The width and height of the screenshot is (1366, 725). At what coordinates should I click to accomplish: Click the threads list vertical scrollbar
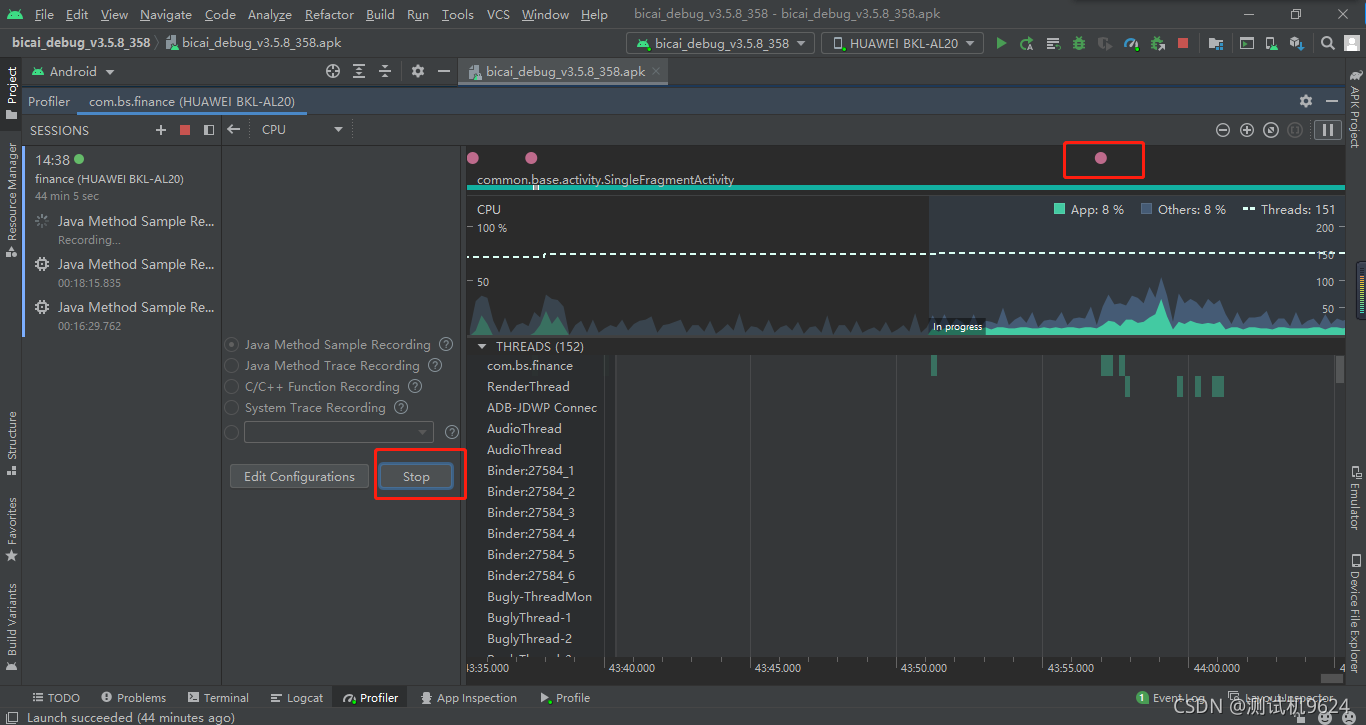pos(1340,369)
